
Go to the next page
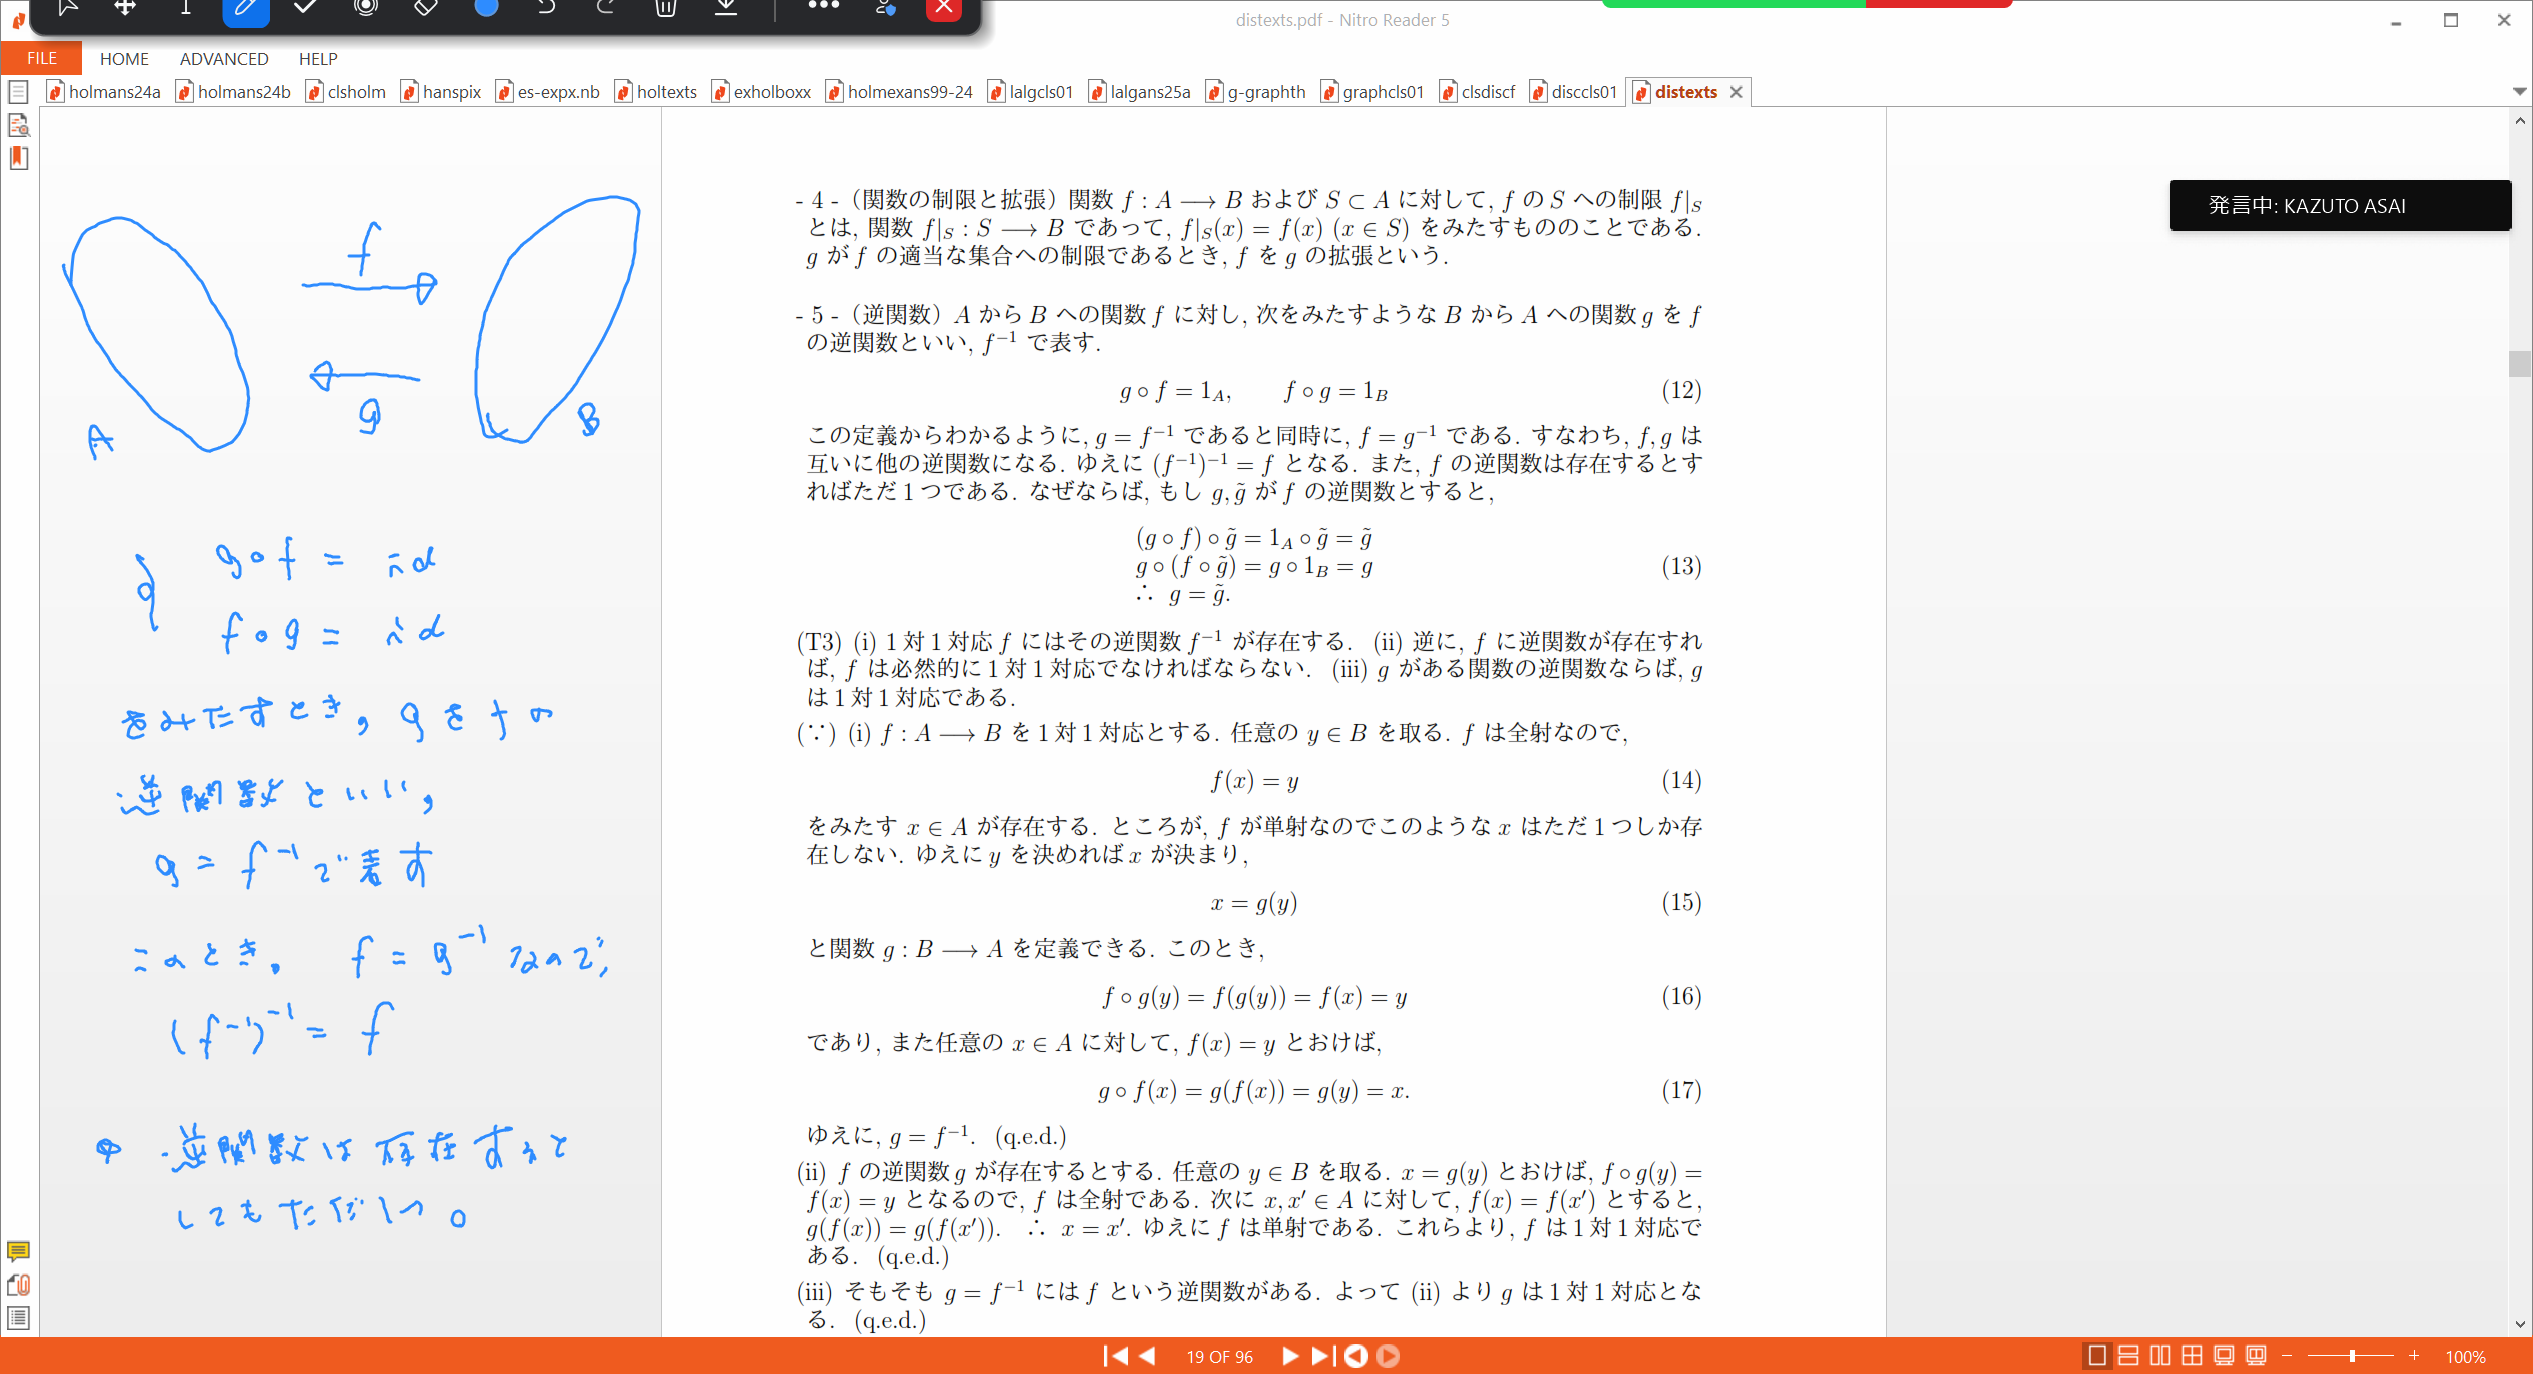pos(1290,1356)
